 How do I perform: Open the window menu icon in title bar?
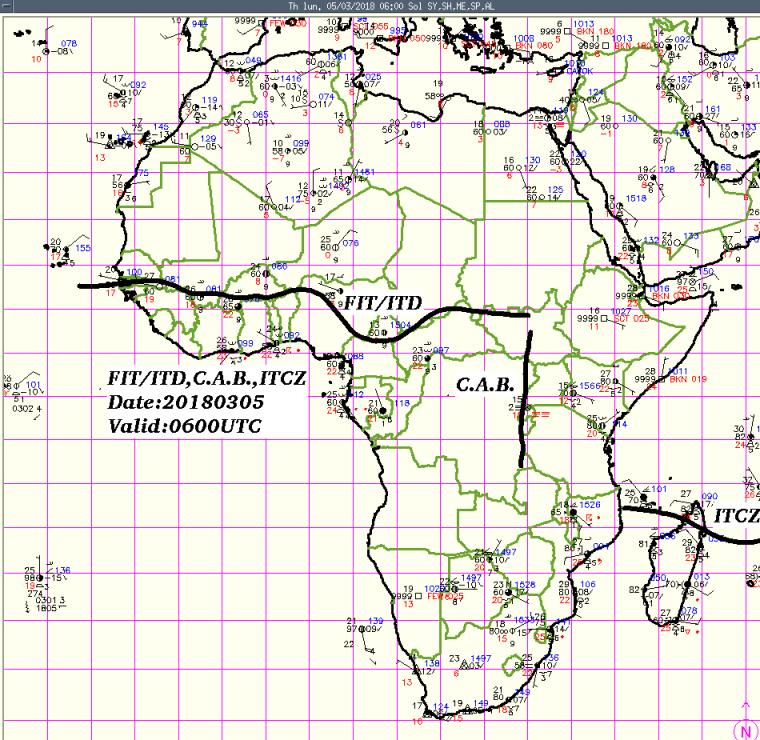click(8, 5)
